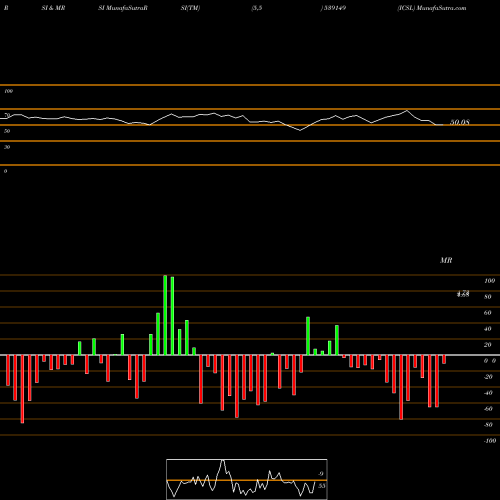Click the RSI axis label "70"

point(7,115)
